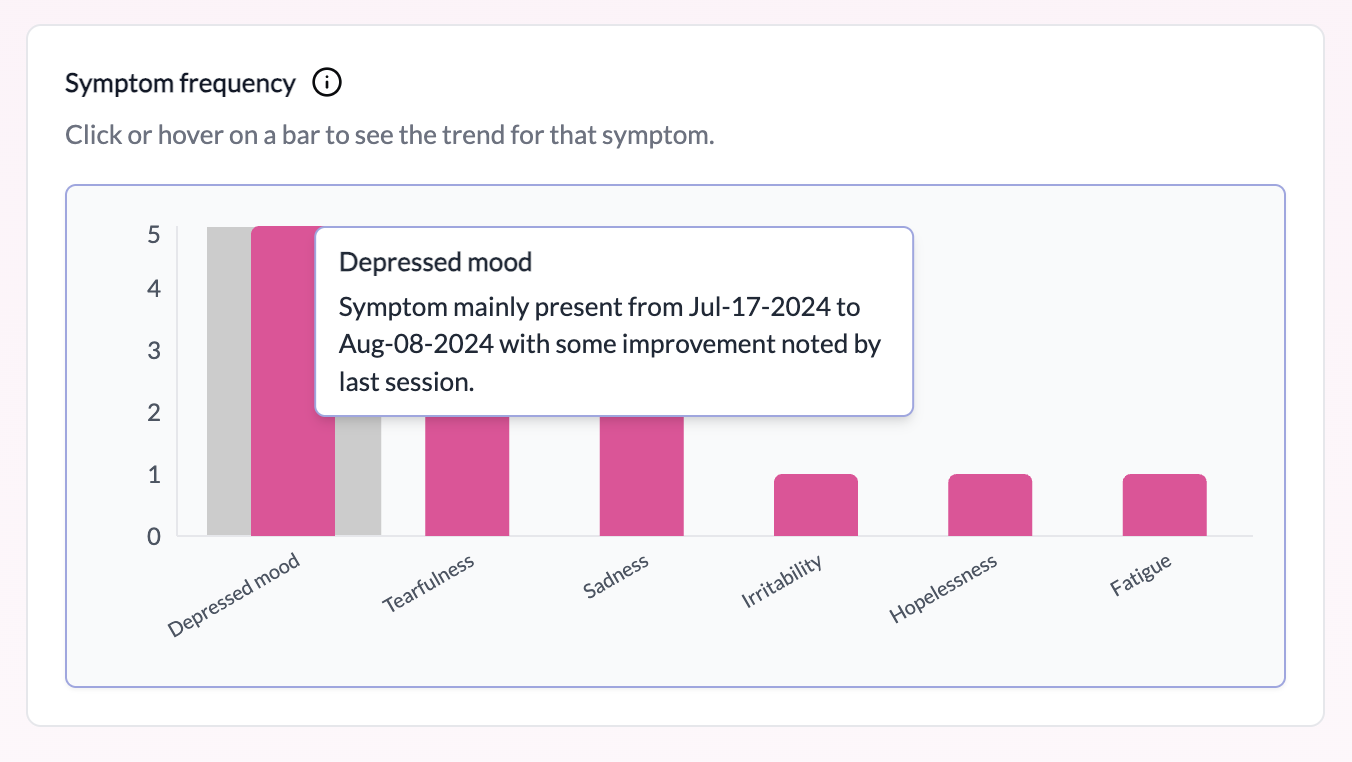Select the Sadness bar

[x=642, y=475]
